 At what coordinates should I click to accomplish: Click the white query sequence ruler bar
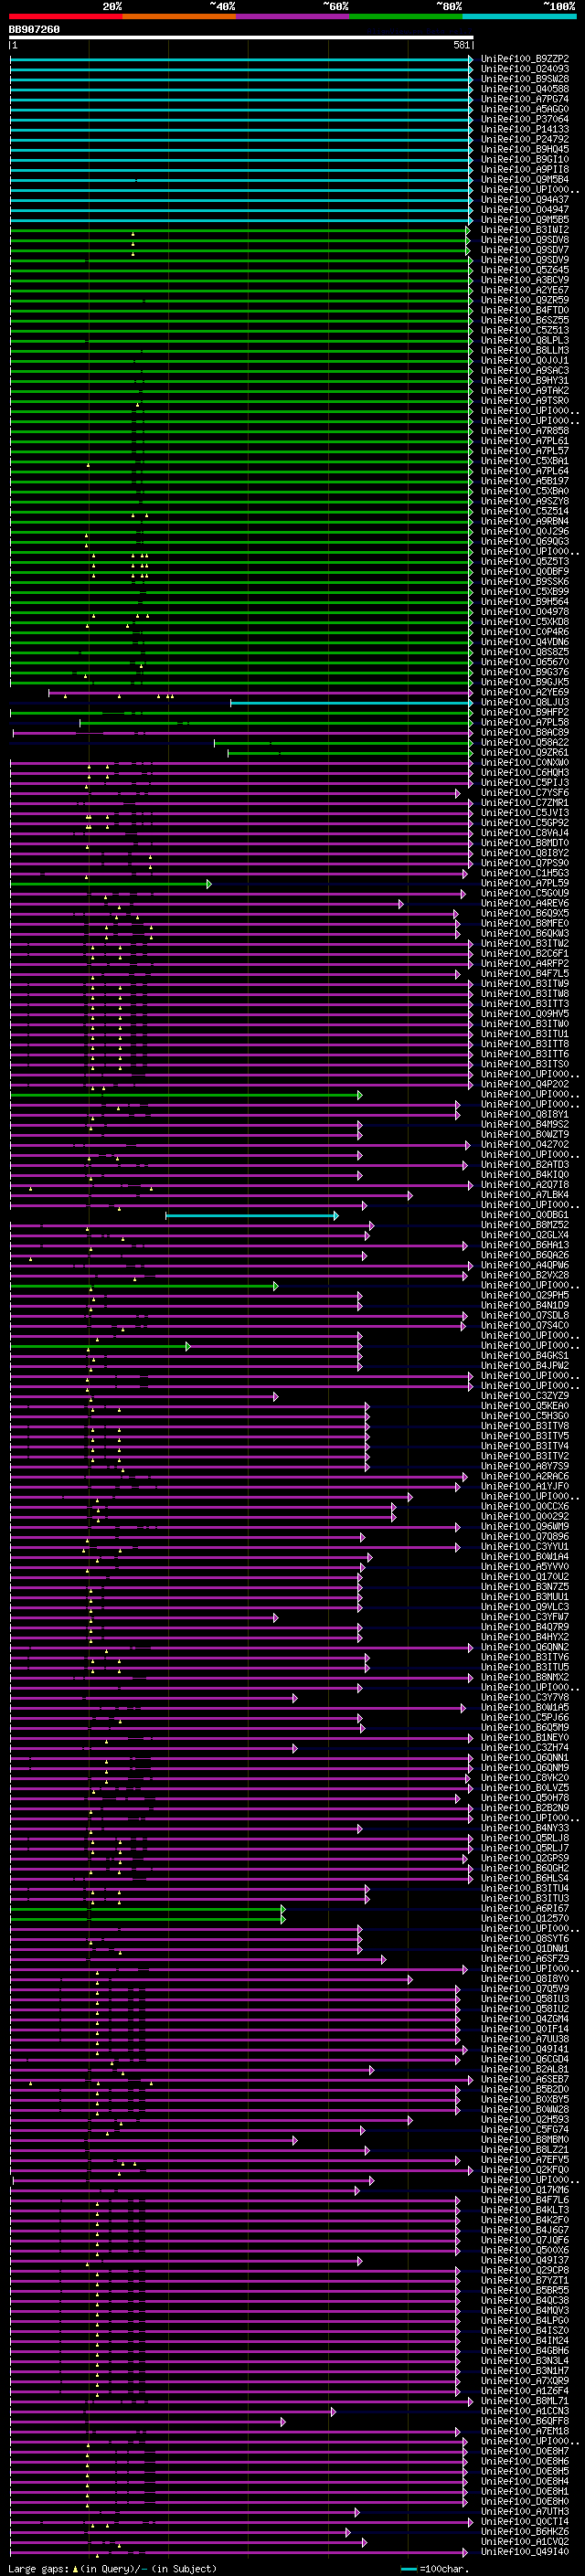pyautogui.click(x=241, y=37)
